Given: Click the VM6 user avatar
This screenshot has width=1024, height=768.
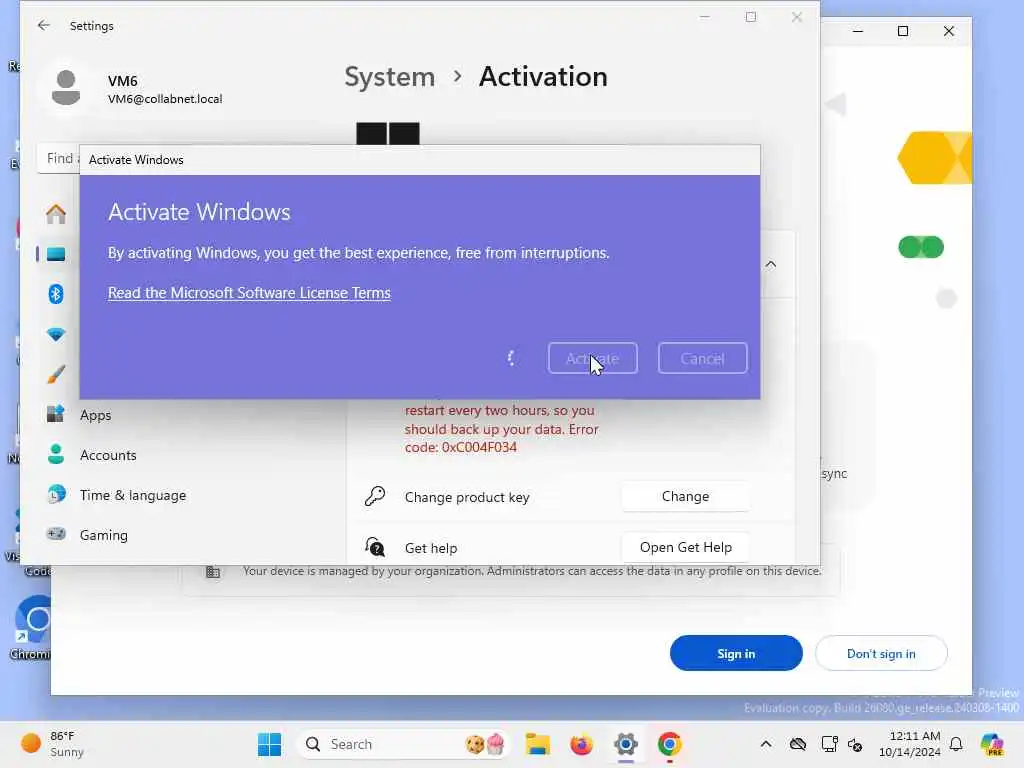Looking at the screenshot, I should (66, 88).
